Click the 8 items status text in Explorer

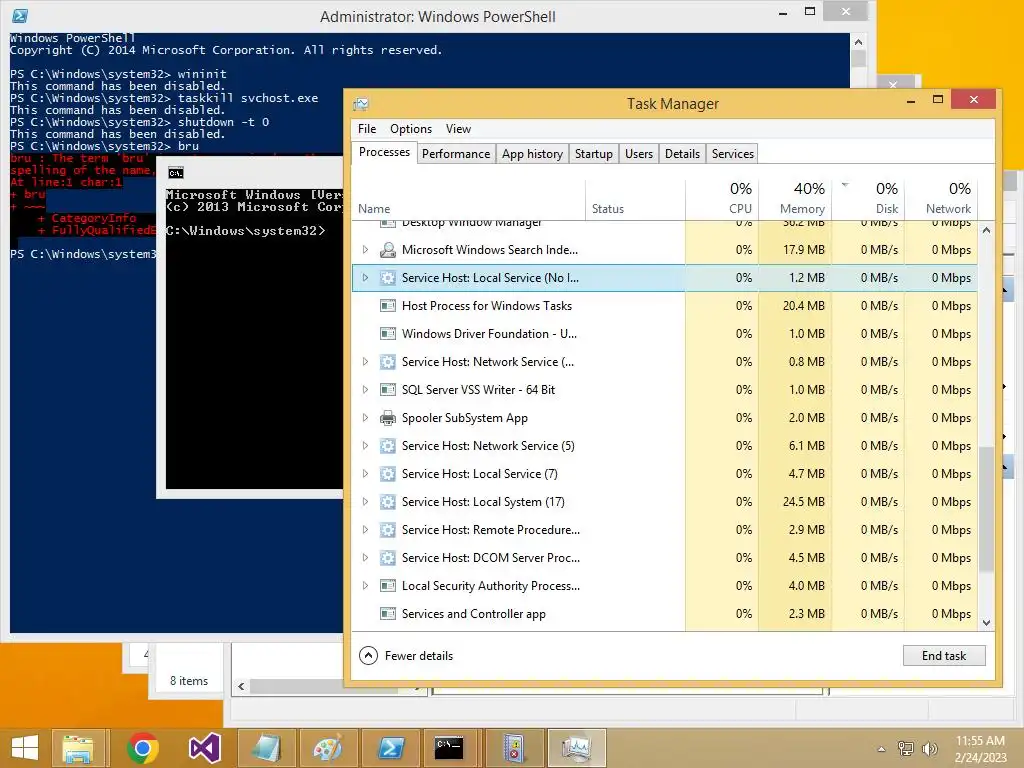point(189,680)
